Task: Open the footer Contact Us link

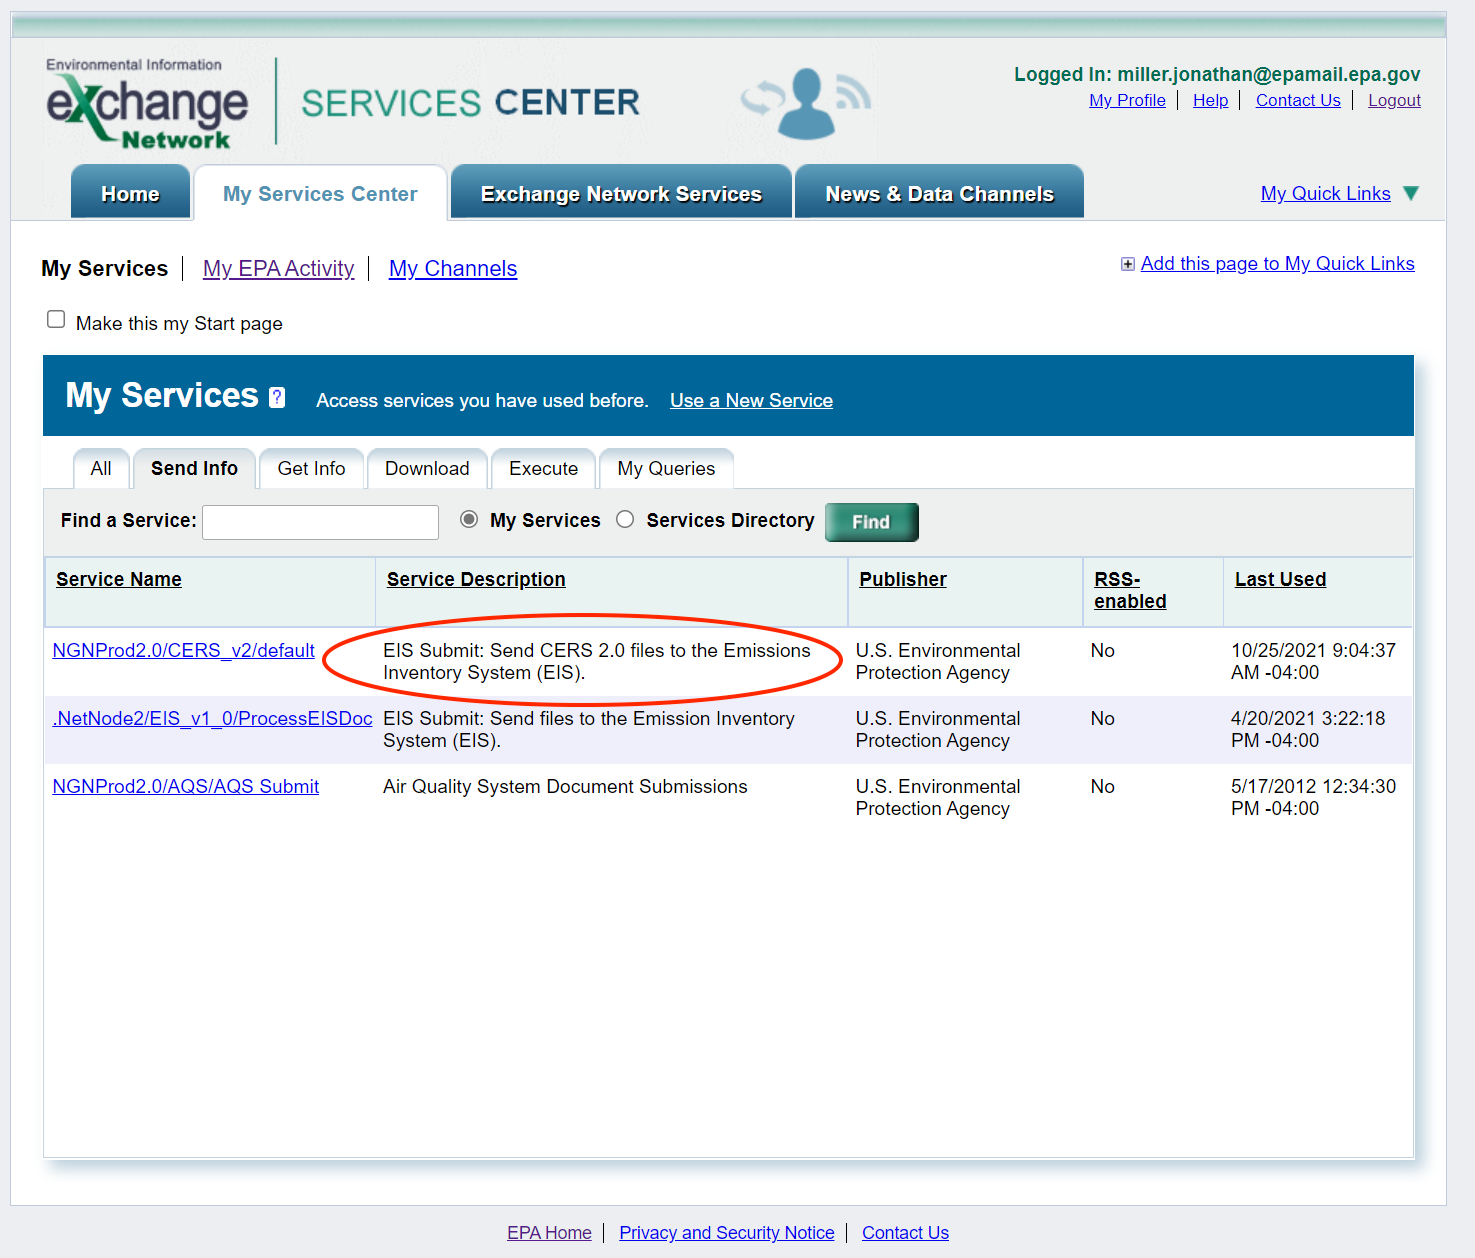Action: point(905,1233)
